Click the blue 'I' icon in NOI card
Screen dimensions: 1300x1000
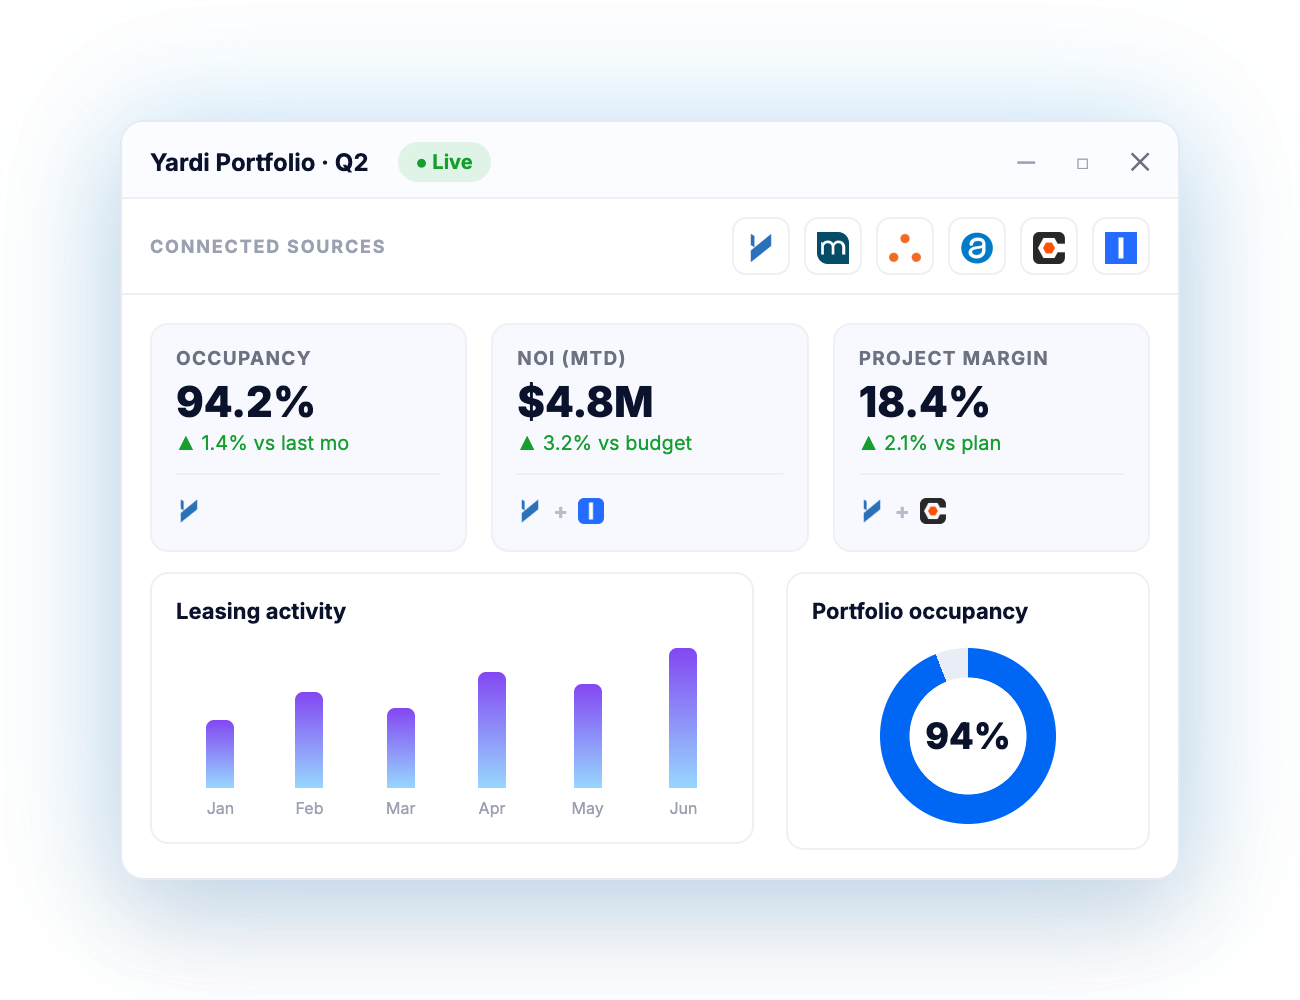(591, 511)
